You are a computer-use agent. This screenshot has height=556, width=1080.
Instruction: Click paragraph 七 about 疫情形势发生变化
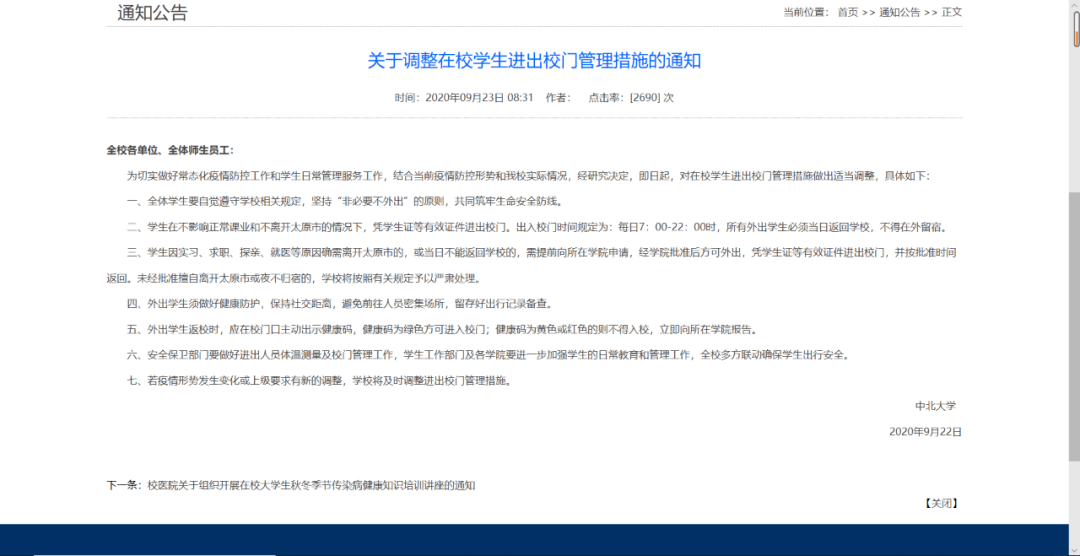[x=320, y=380]
